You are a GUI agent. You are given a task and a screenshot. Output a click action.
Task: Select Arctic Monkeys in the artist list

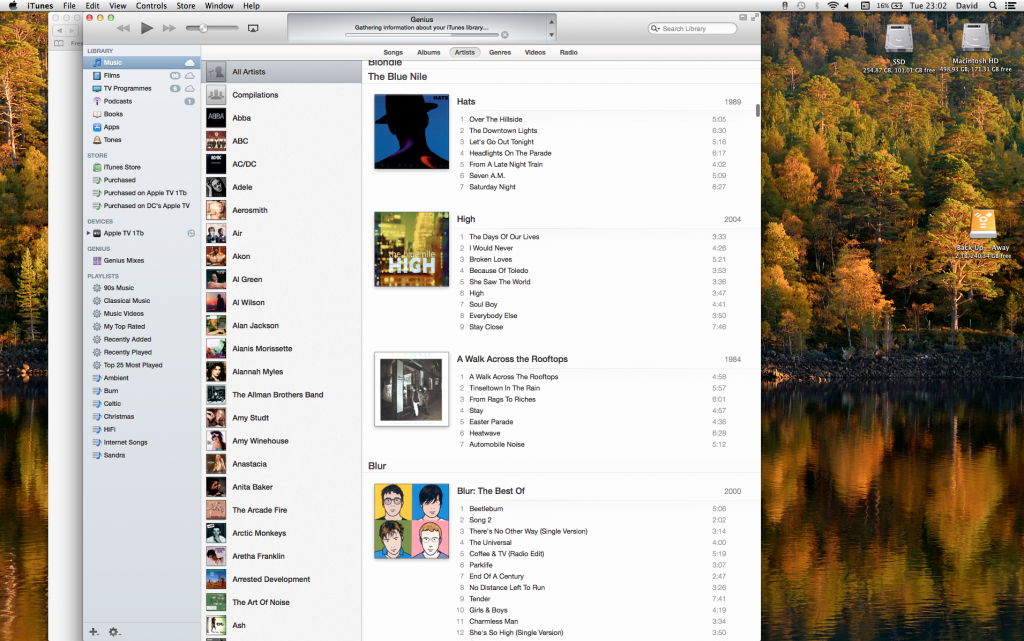coord(281,533)
